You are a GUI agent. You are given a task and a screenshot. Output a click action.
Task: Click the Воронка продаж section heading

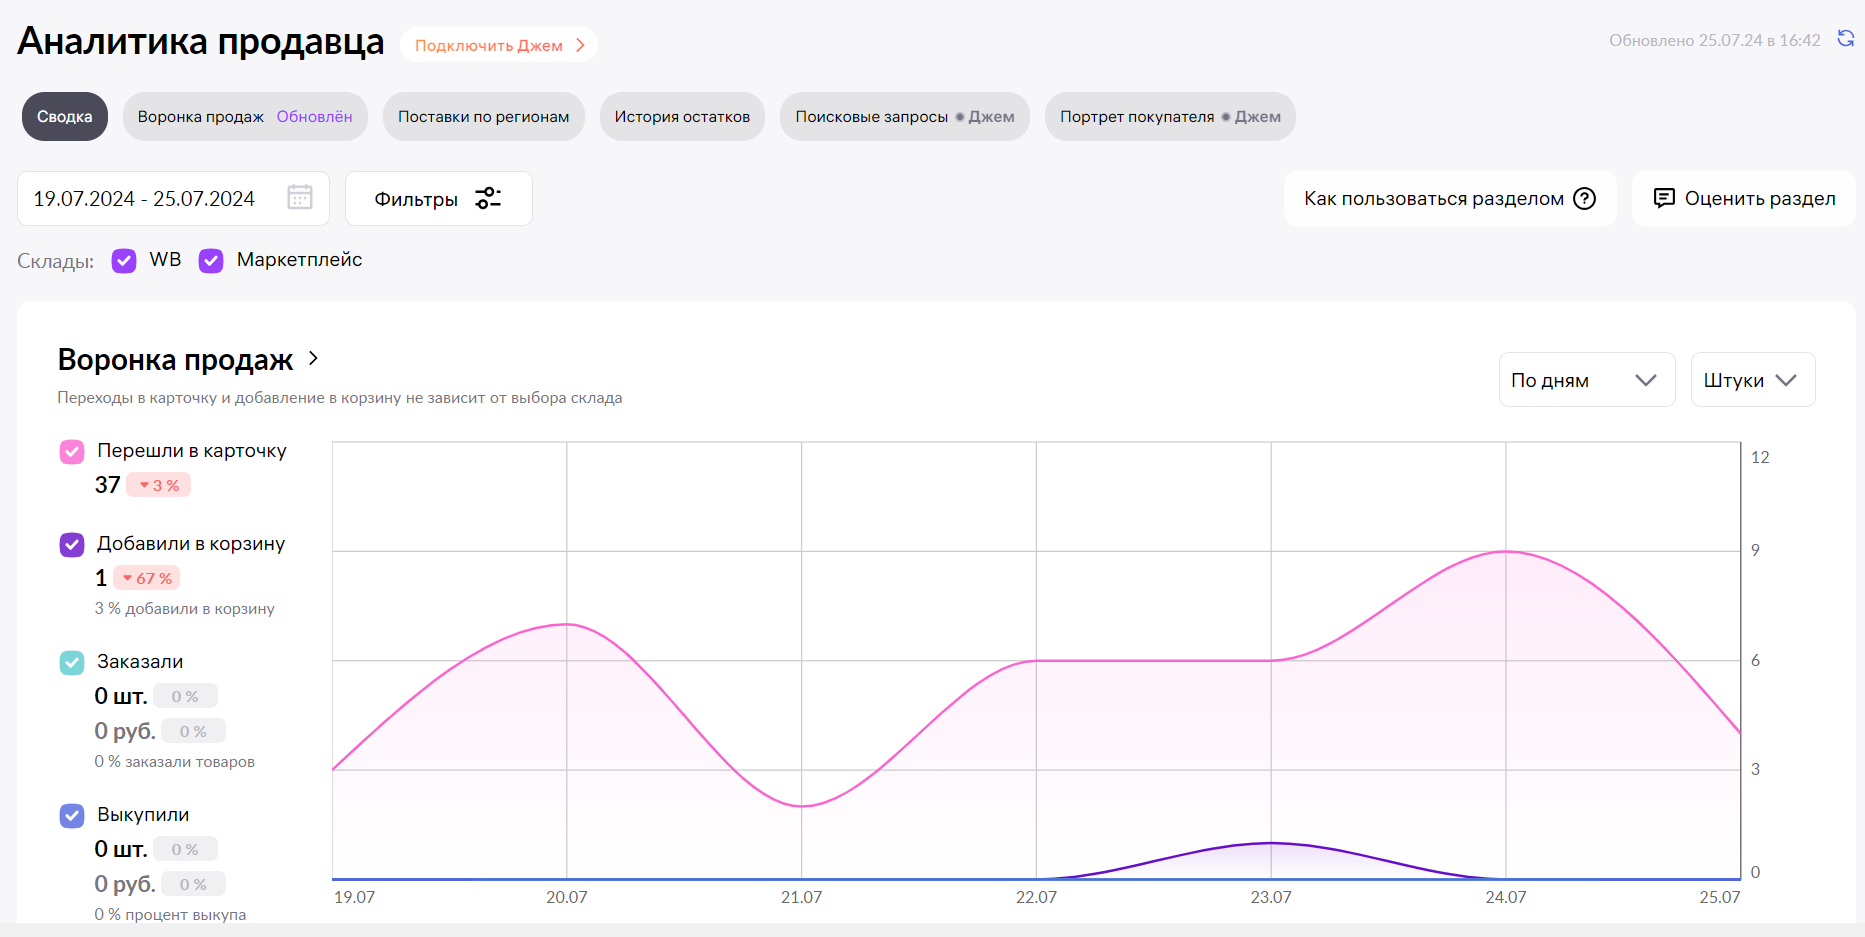tap(175, 359)
